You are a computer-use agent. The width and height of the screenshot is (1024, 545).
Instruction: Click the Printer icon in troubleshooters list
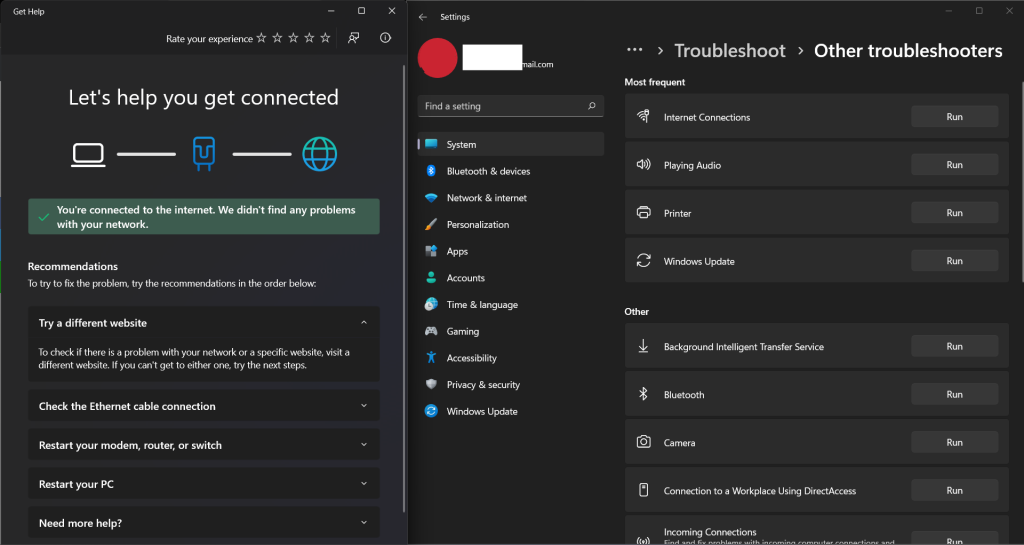click(x=643, y=213)
